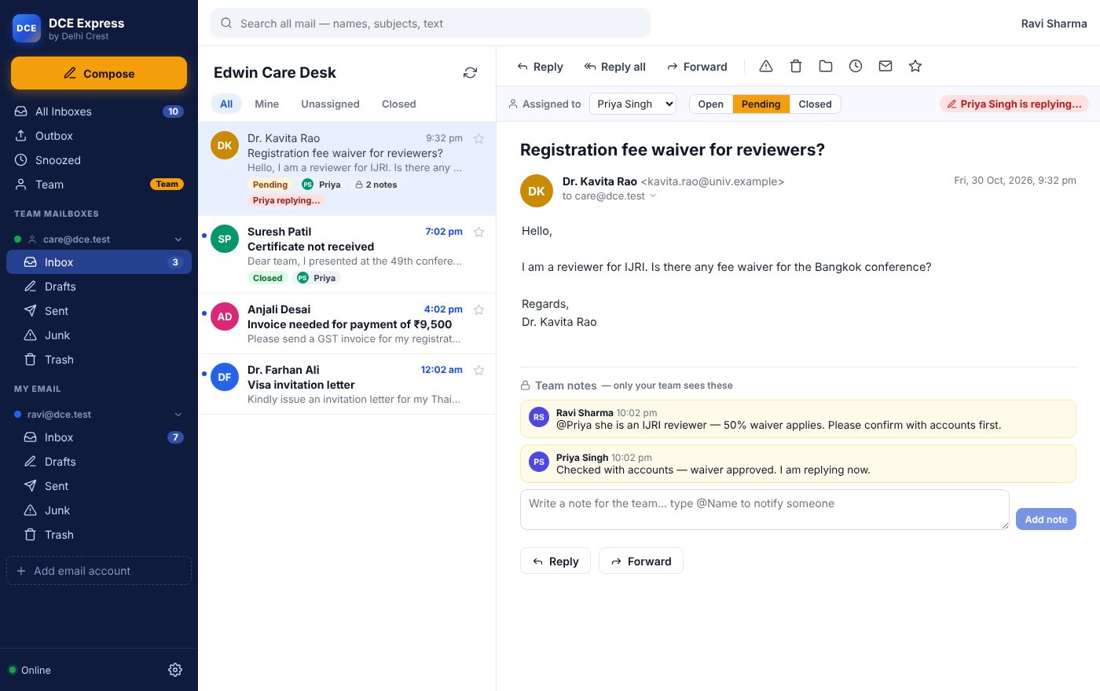Click the Compose button

point(99,73)
